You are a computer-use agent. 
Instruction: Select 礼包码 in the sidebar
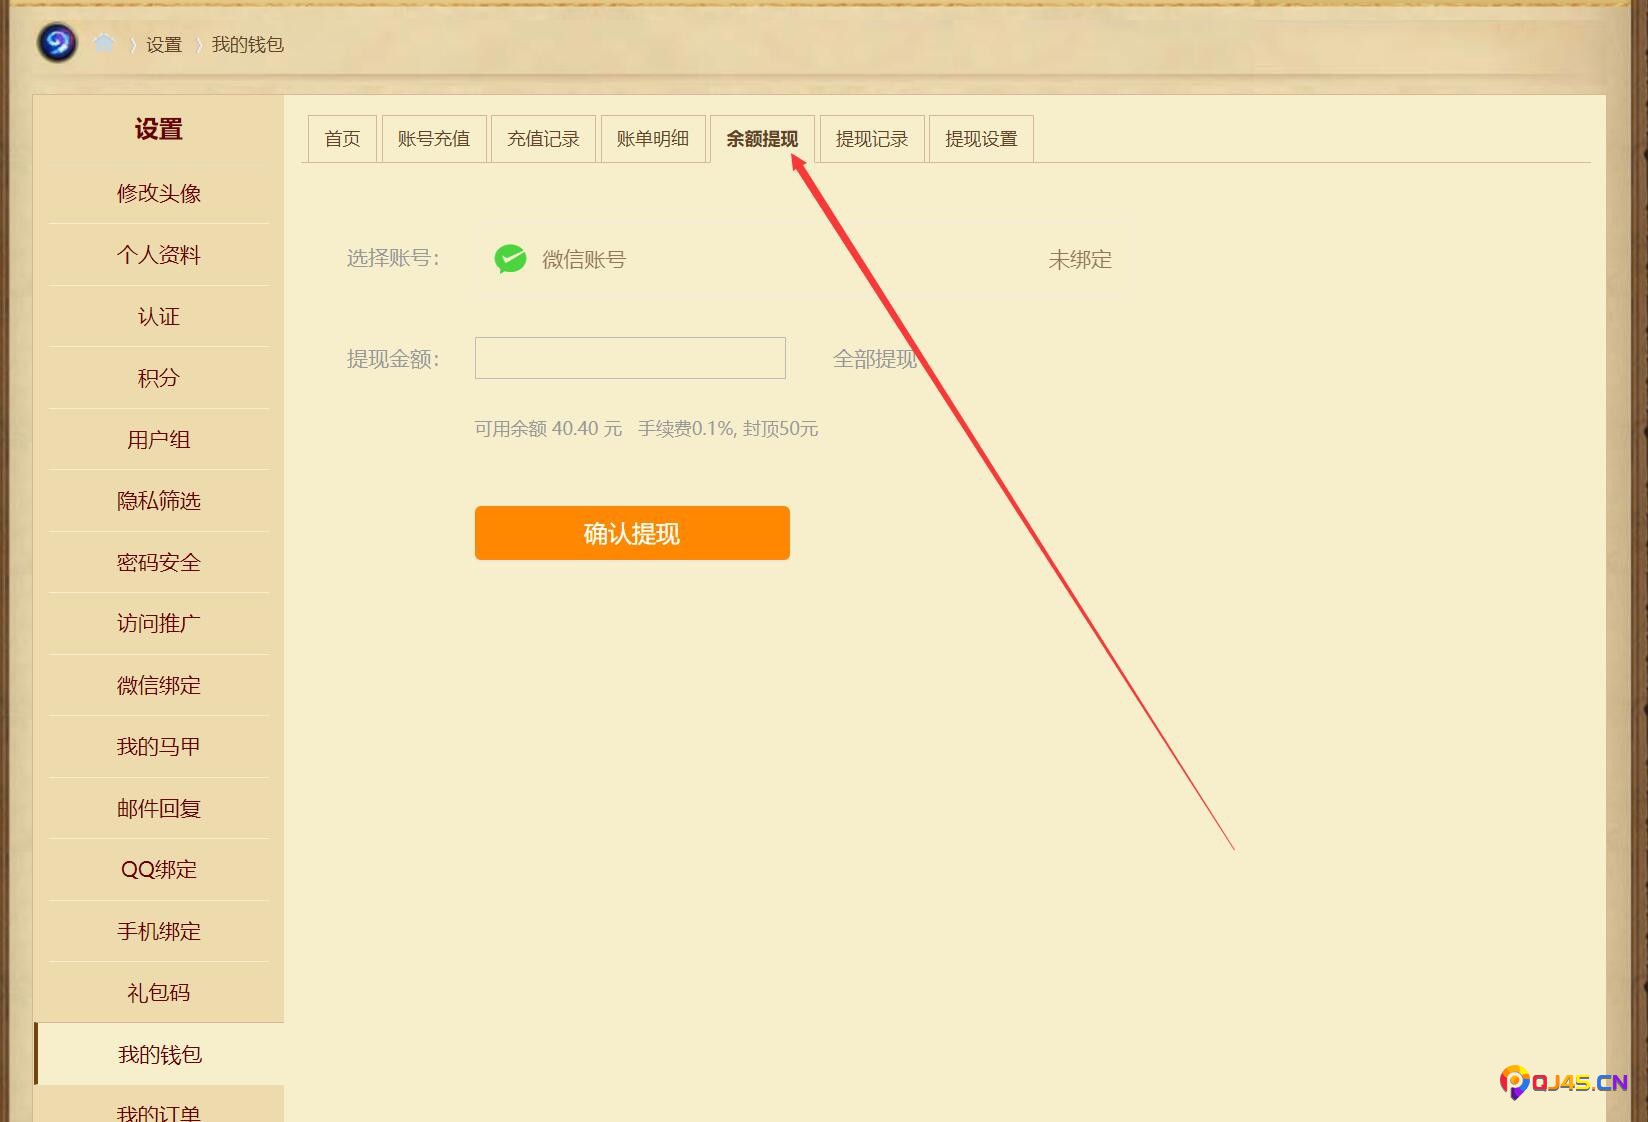(x=158, y=993)
